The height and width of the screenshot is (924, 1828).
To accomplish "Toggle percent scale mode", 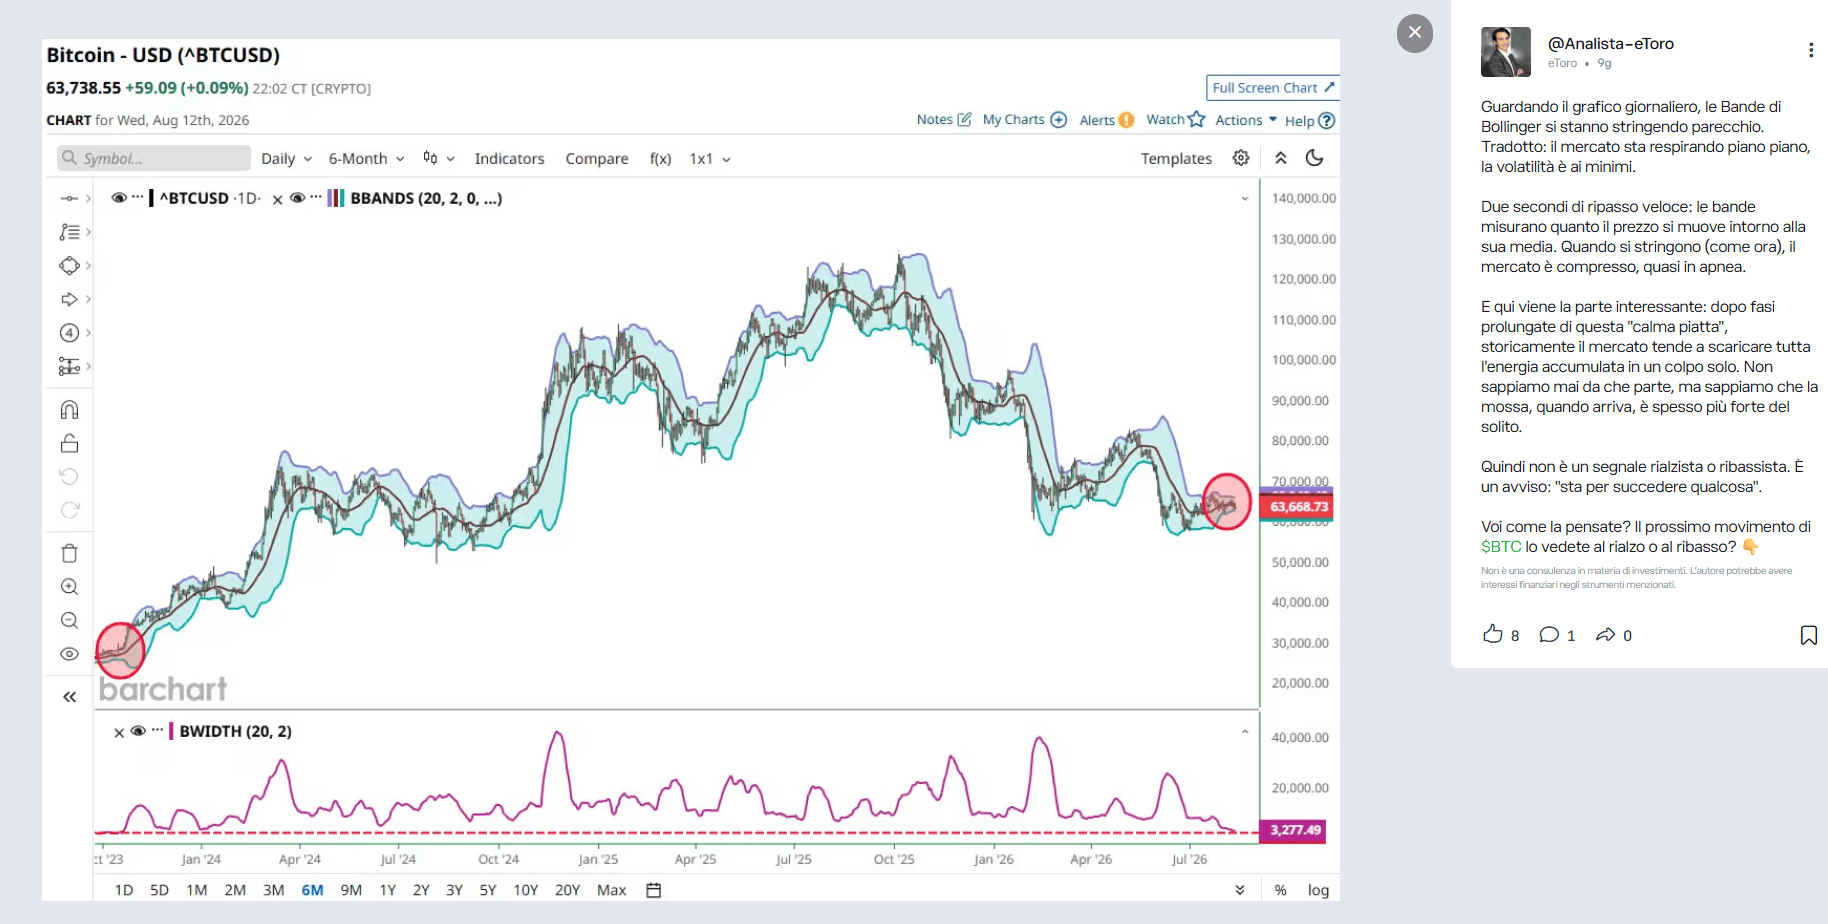I will point(1281,890).
